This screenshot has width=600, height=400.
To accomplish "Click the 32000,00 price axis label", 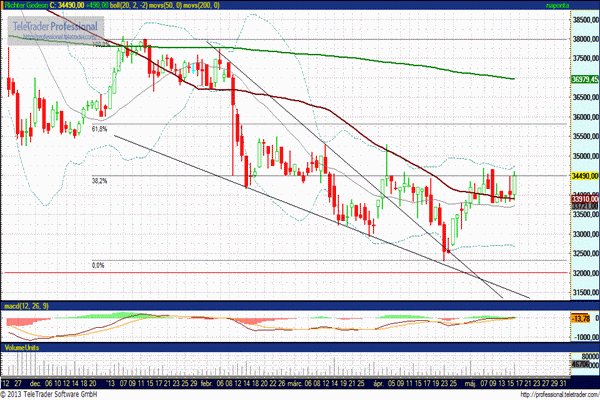I will coord(586,273).
